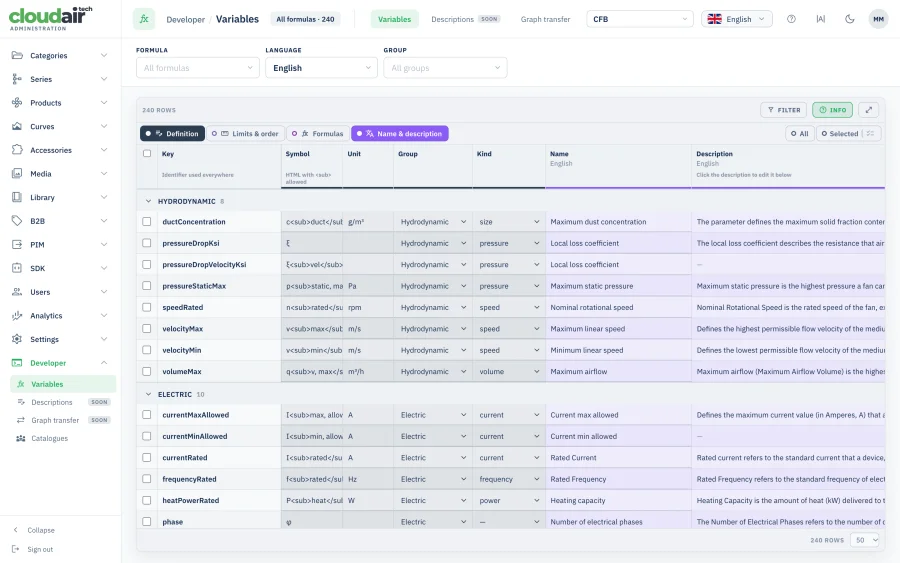Toggle the Formulas column group
This screenshot has width=900, height=563.
(x=317, y=134)
